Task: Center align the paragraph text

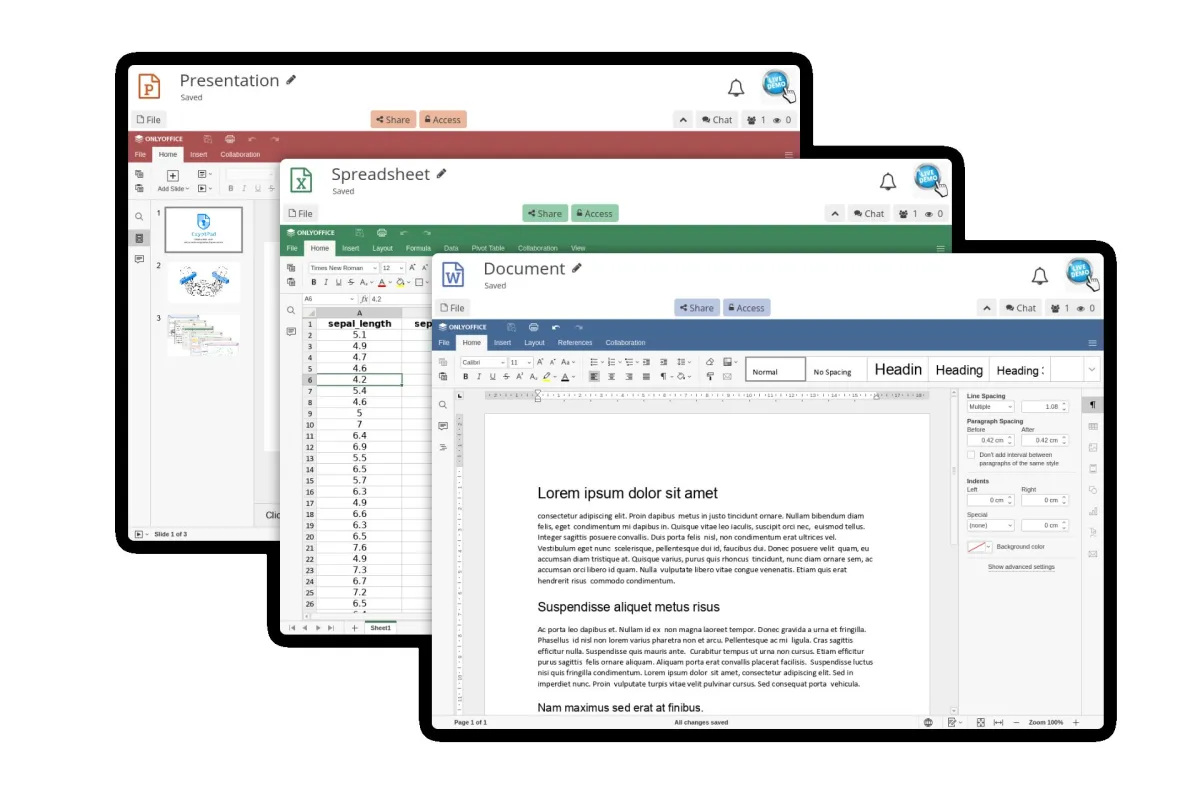Action: click(611, 377)
